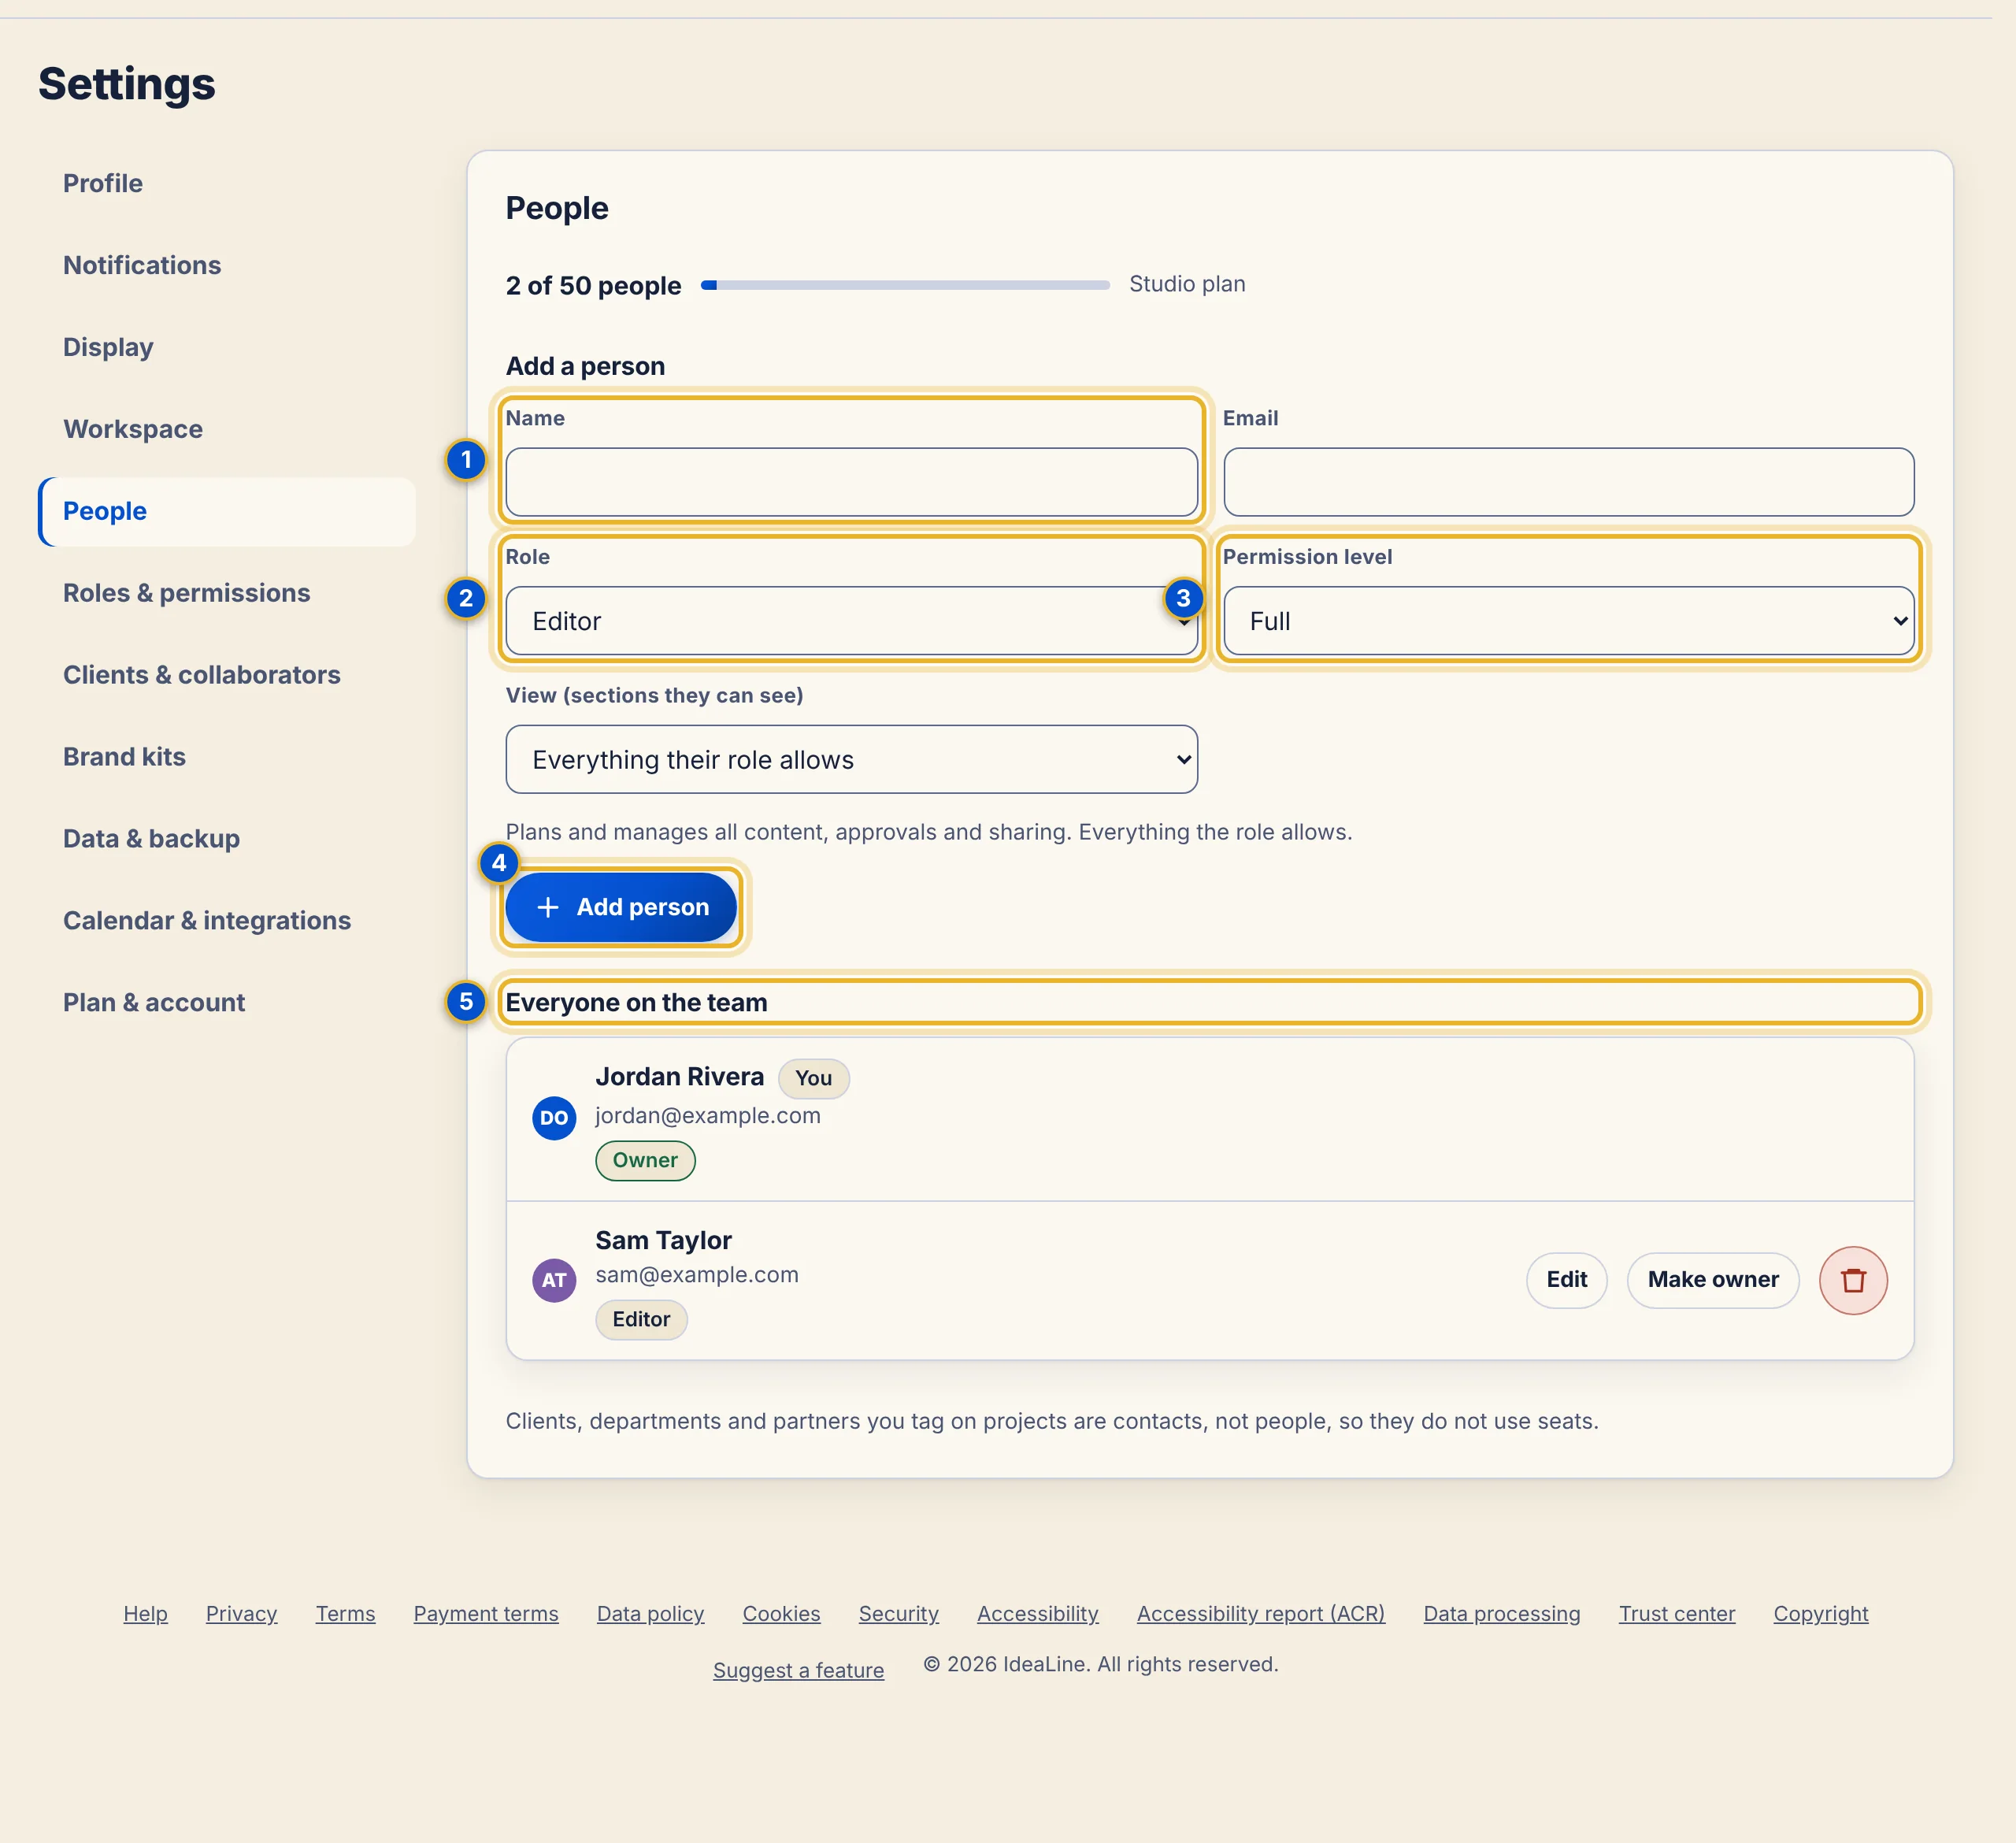Delete Sam Taylor with the trash icon
The width and height of the screenshot is (2016, 1843).
(1852, 1280)
